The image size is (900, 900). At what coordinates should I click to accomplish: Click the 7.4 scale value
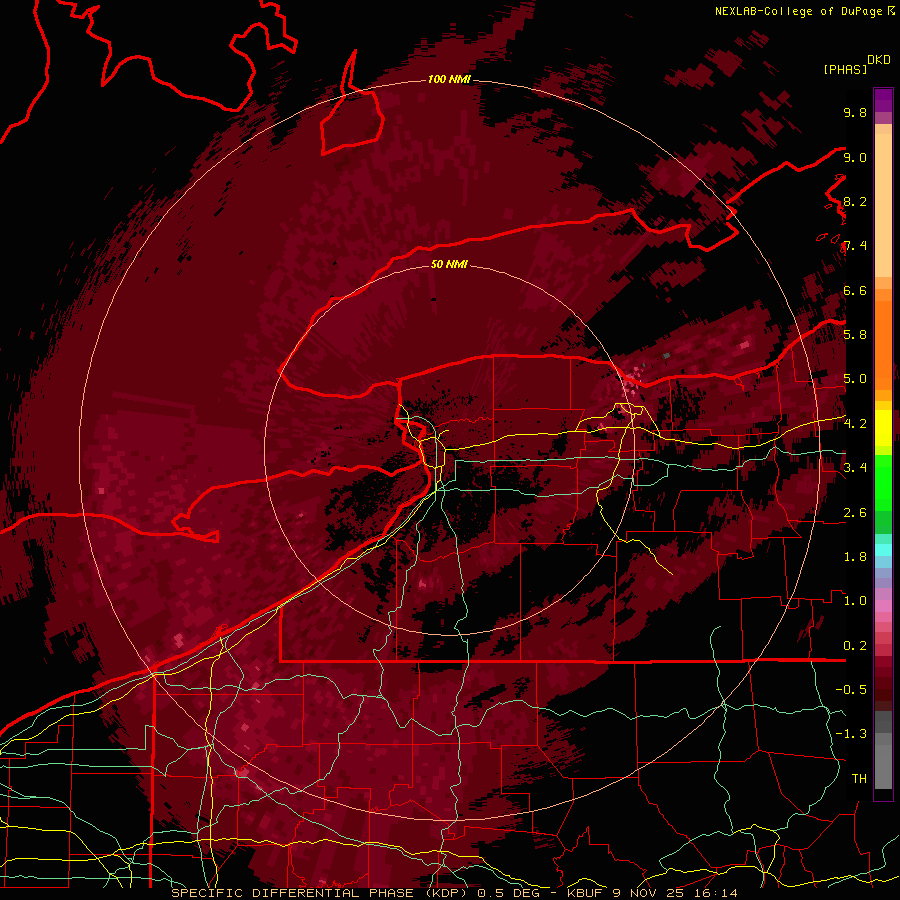tap(855, 246)
